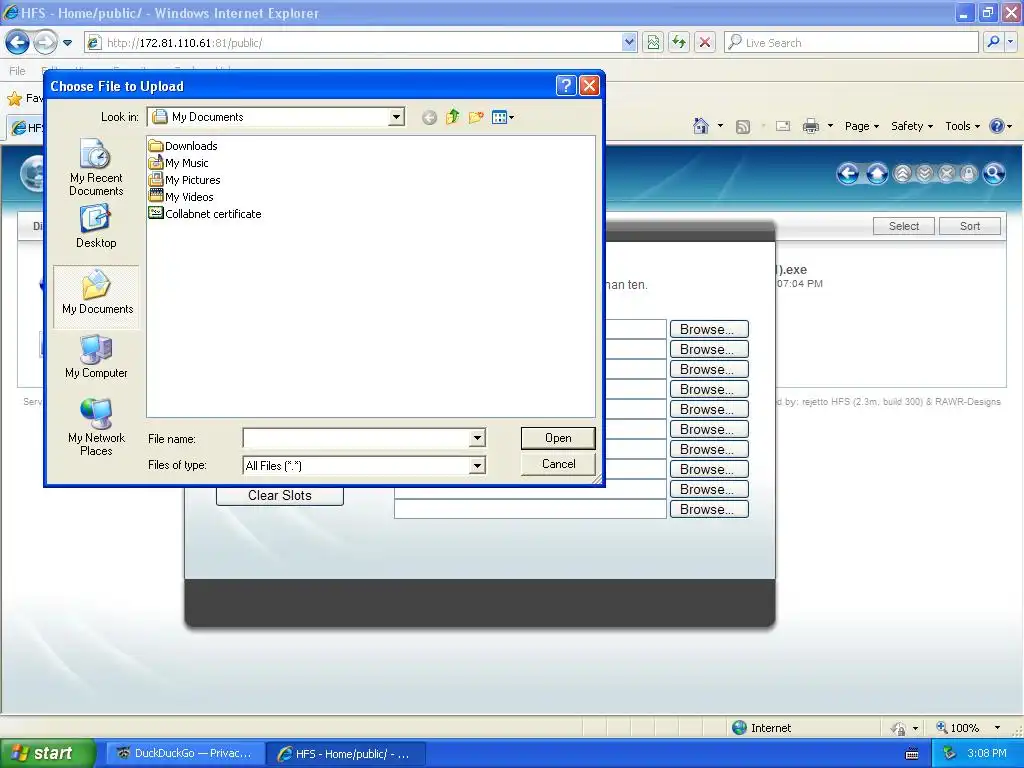Click the red Stop loading icon
The image size is (1024, 768).
(705, 42)
